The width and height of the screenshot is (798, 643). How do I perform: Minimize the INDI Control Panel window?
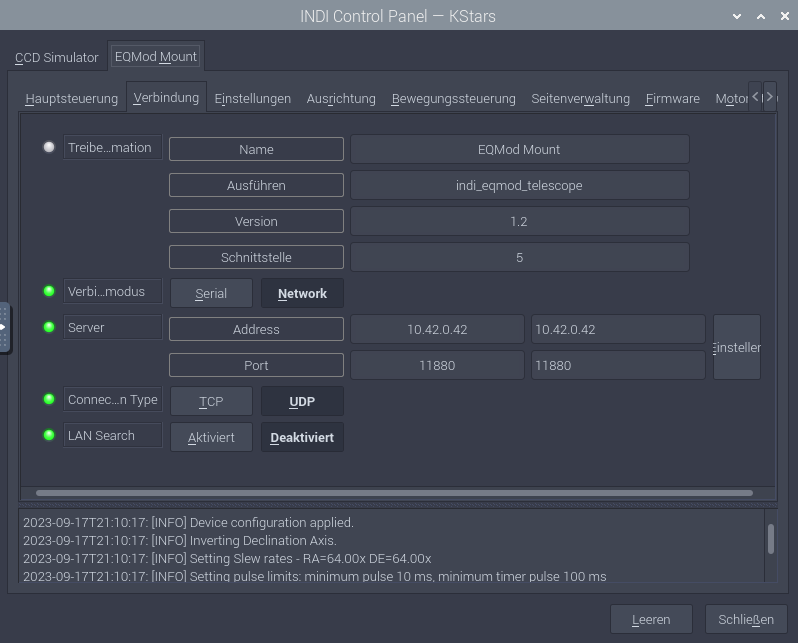coord(736,16)
